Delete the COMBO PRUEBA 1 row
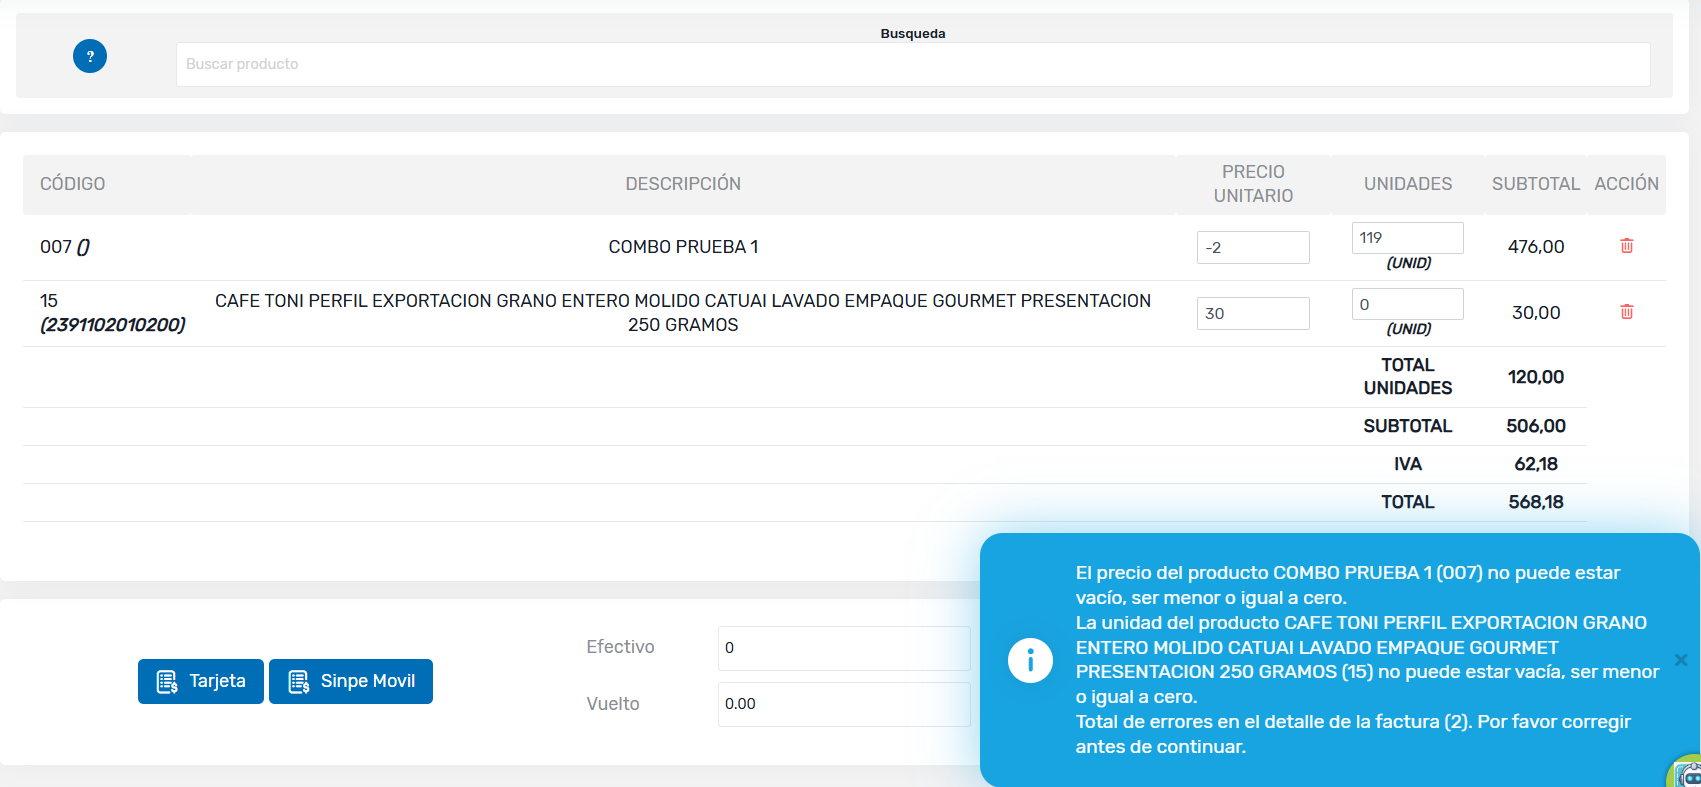Screen dimensions: 1701x787 pos(1626,246)
